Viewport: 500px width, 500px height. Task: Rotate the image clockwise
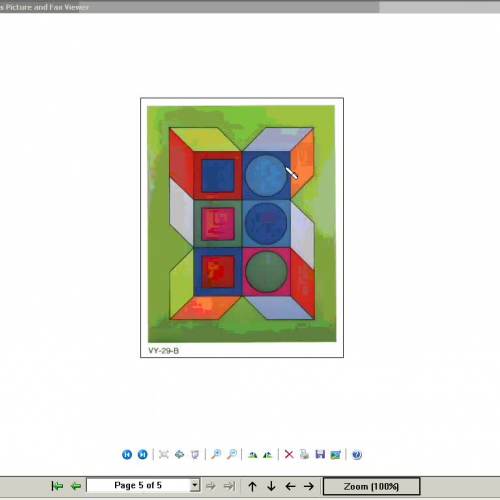point(252,454)
